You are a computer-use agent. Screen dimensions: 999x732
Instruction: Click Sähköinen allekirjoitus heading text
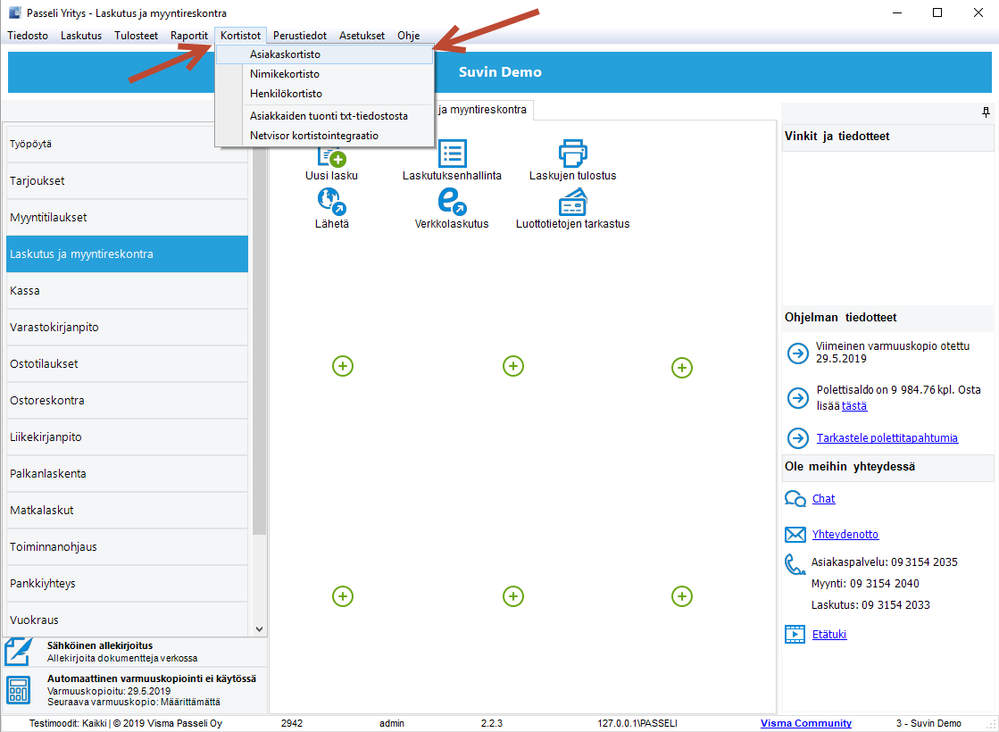[99, 645]
